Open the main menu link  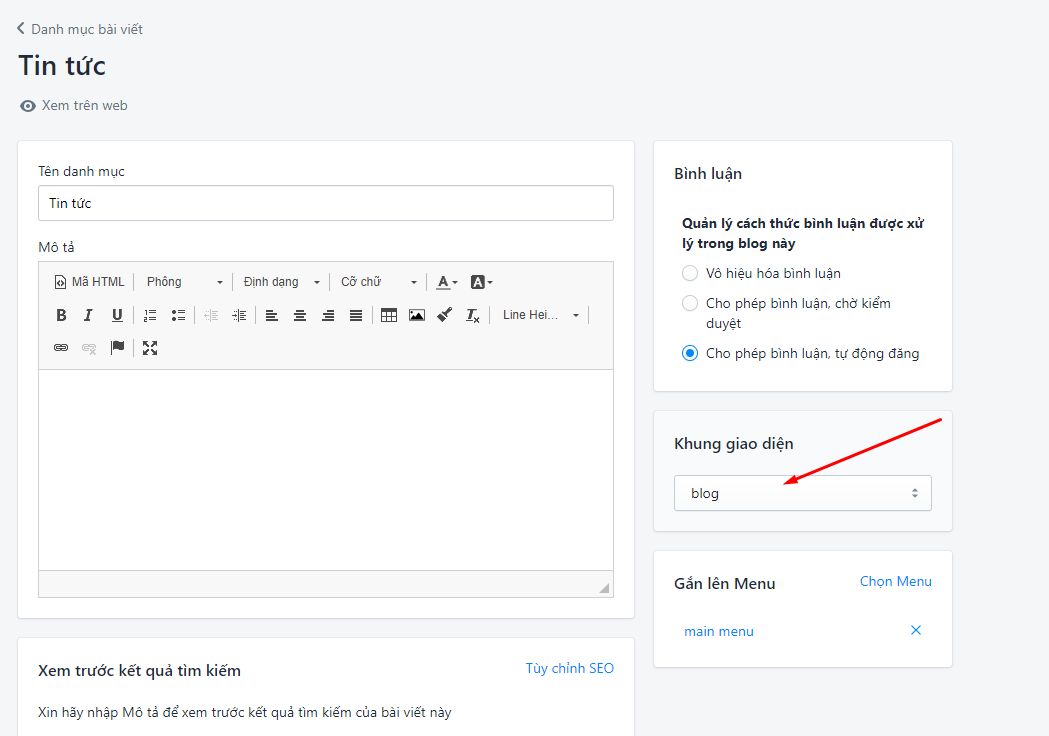pos(719,632)
